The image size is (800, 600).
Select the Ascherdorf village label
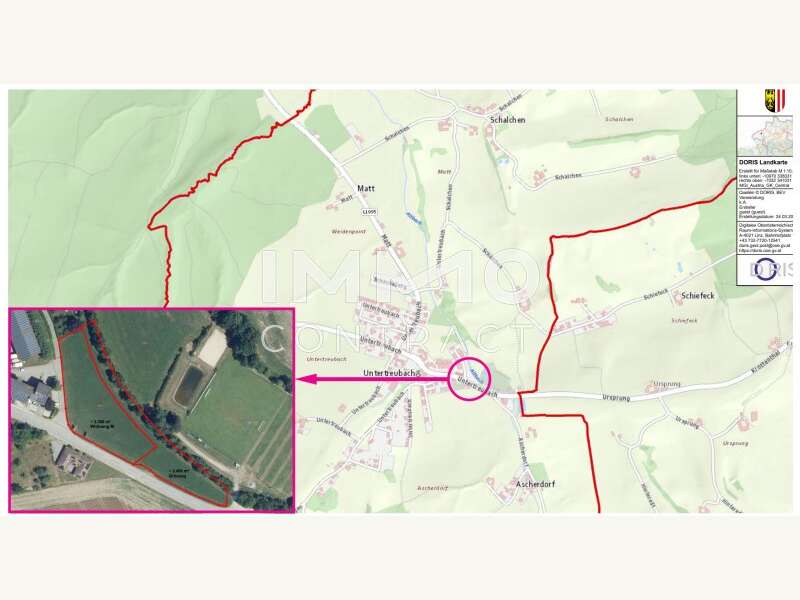[x=535, y=484]
